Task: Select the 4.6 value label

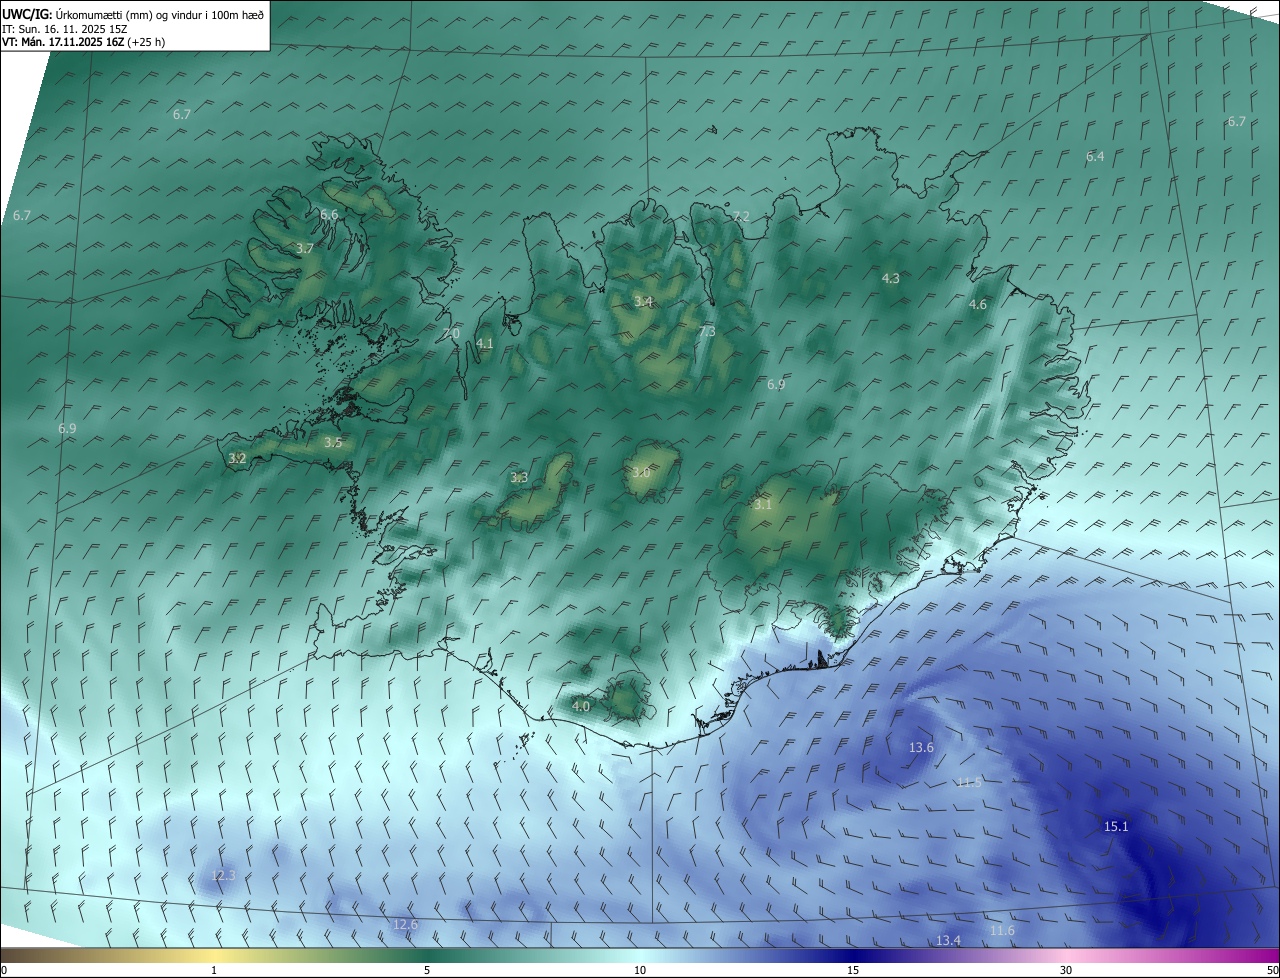Action: [978, 304]
